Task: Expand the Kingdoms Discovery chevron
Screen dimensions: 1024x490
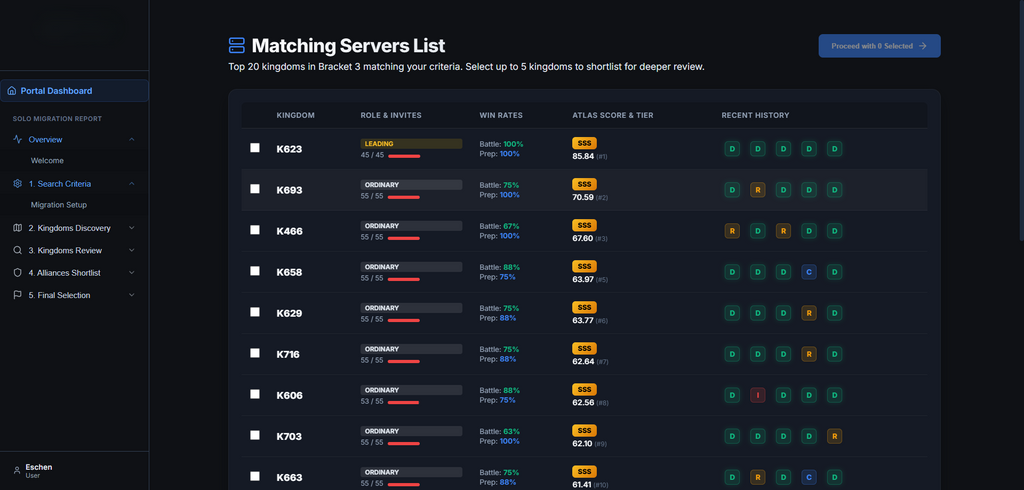Action: coord(132,228)
